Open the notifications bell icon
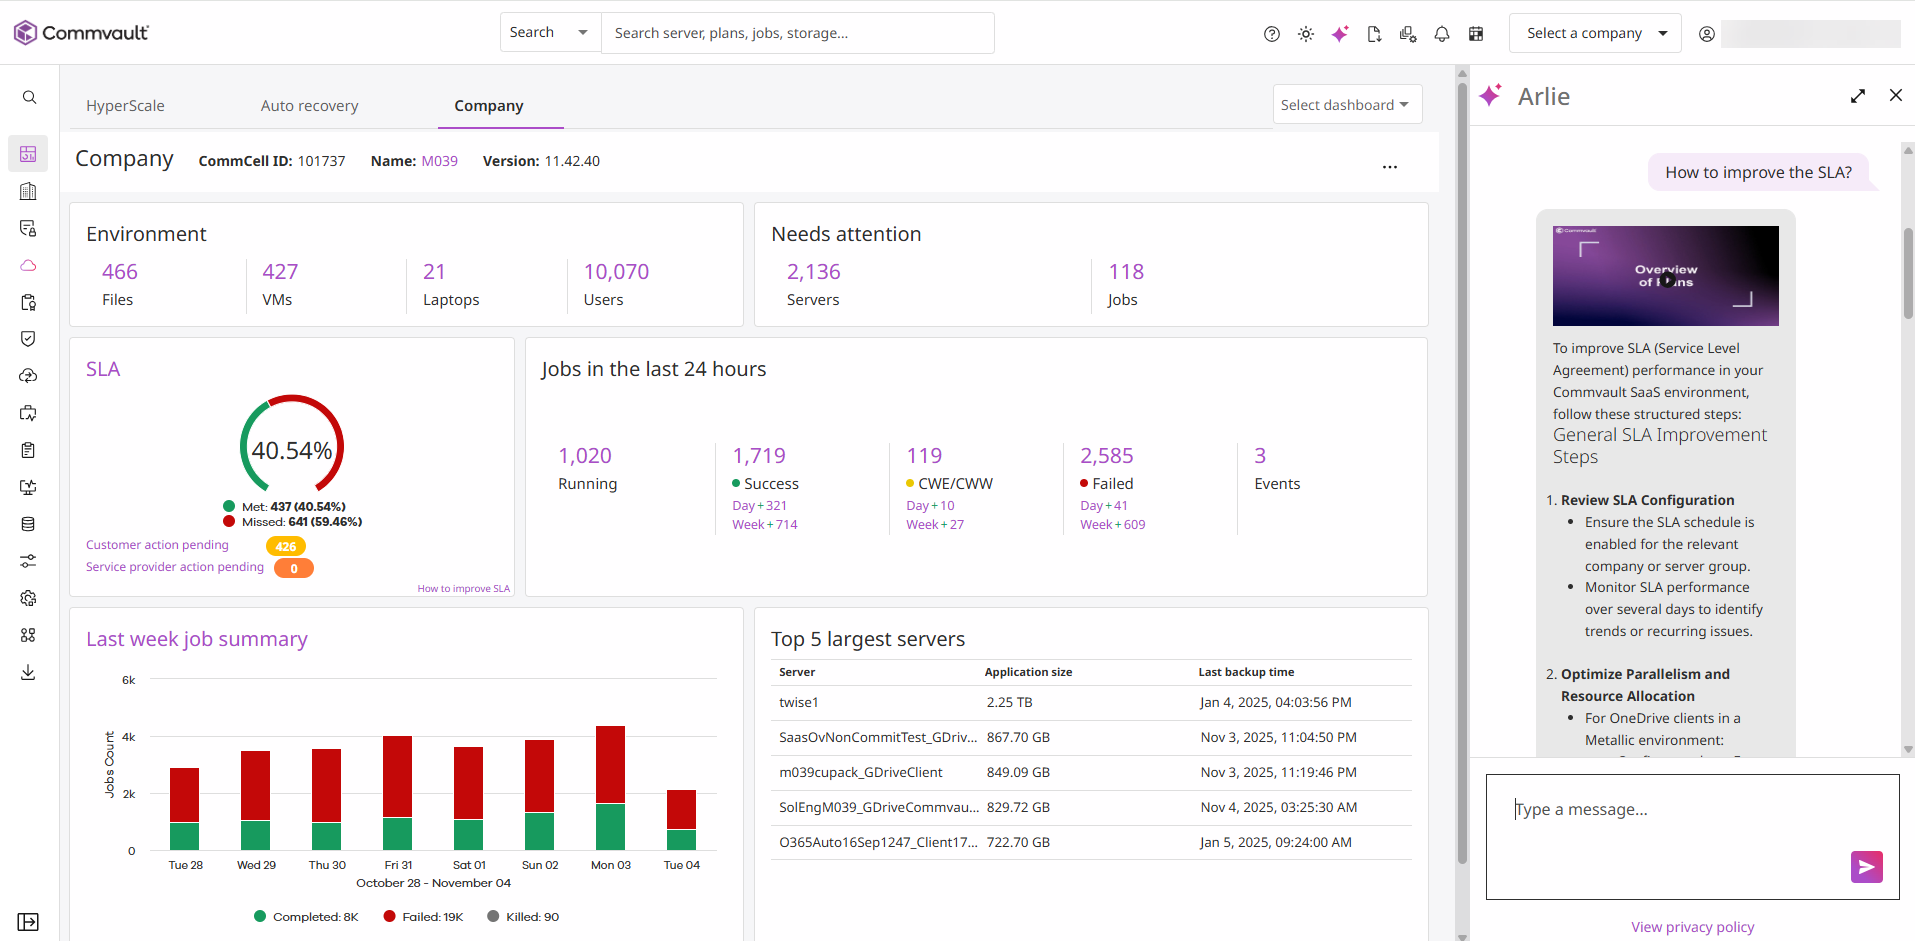 1442,34
